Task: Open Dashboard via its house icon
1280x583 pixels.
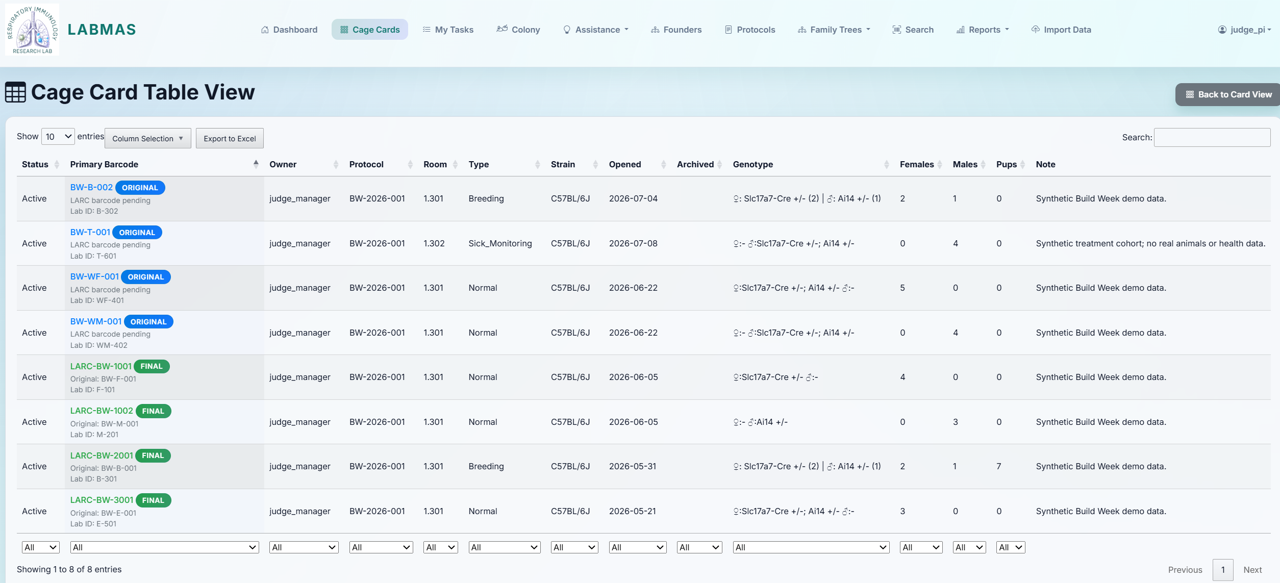Action: 265,30
